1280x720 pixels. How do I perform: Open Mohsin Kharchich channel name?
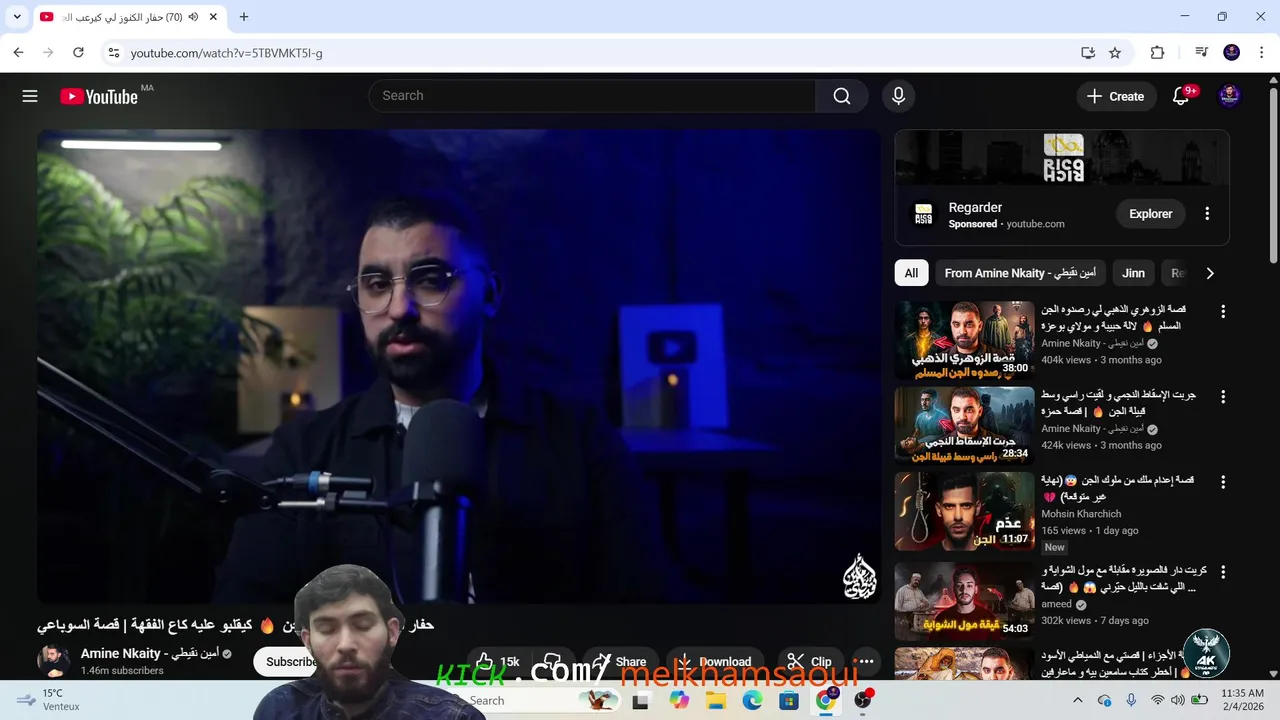click(x=1081, y=514)
